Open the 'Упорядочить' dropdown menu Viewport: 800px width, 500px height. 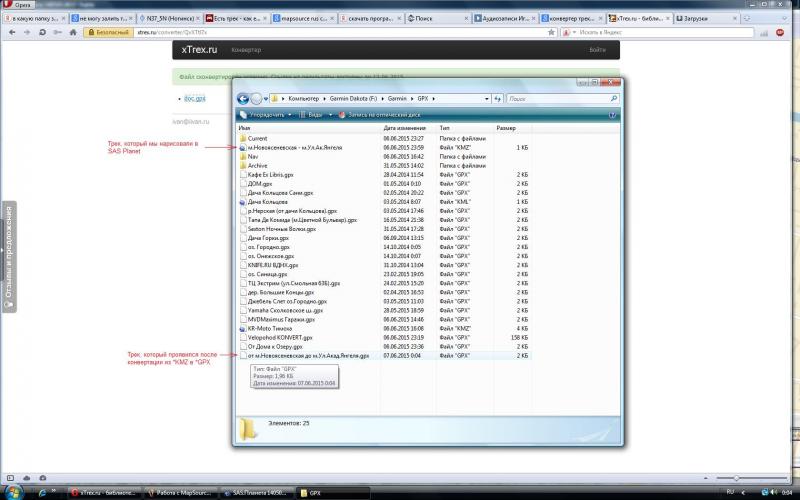[261, 115]
